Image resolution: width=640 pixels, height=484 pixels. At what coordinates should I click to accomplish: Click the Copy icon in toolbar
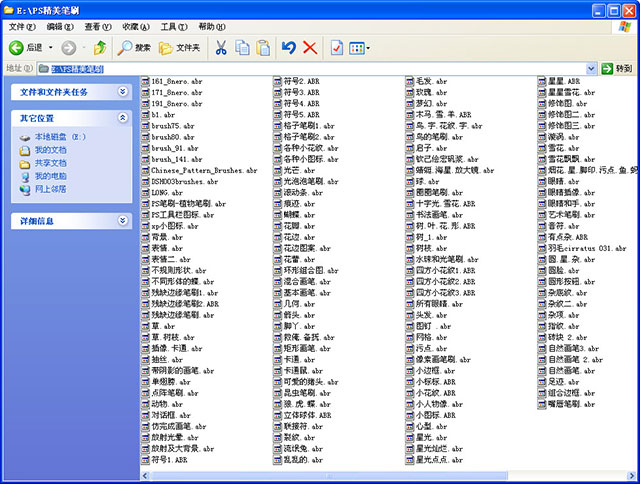click(242, 48)
